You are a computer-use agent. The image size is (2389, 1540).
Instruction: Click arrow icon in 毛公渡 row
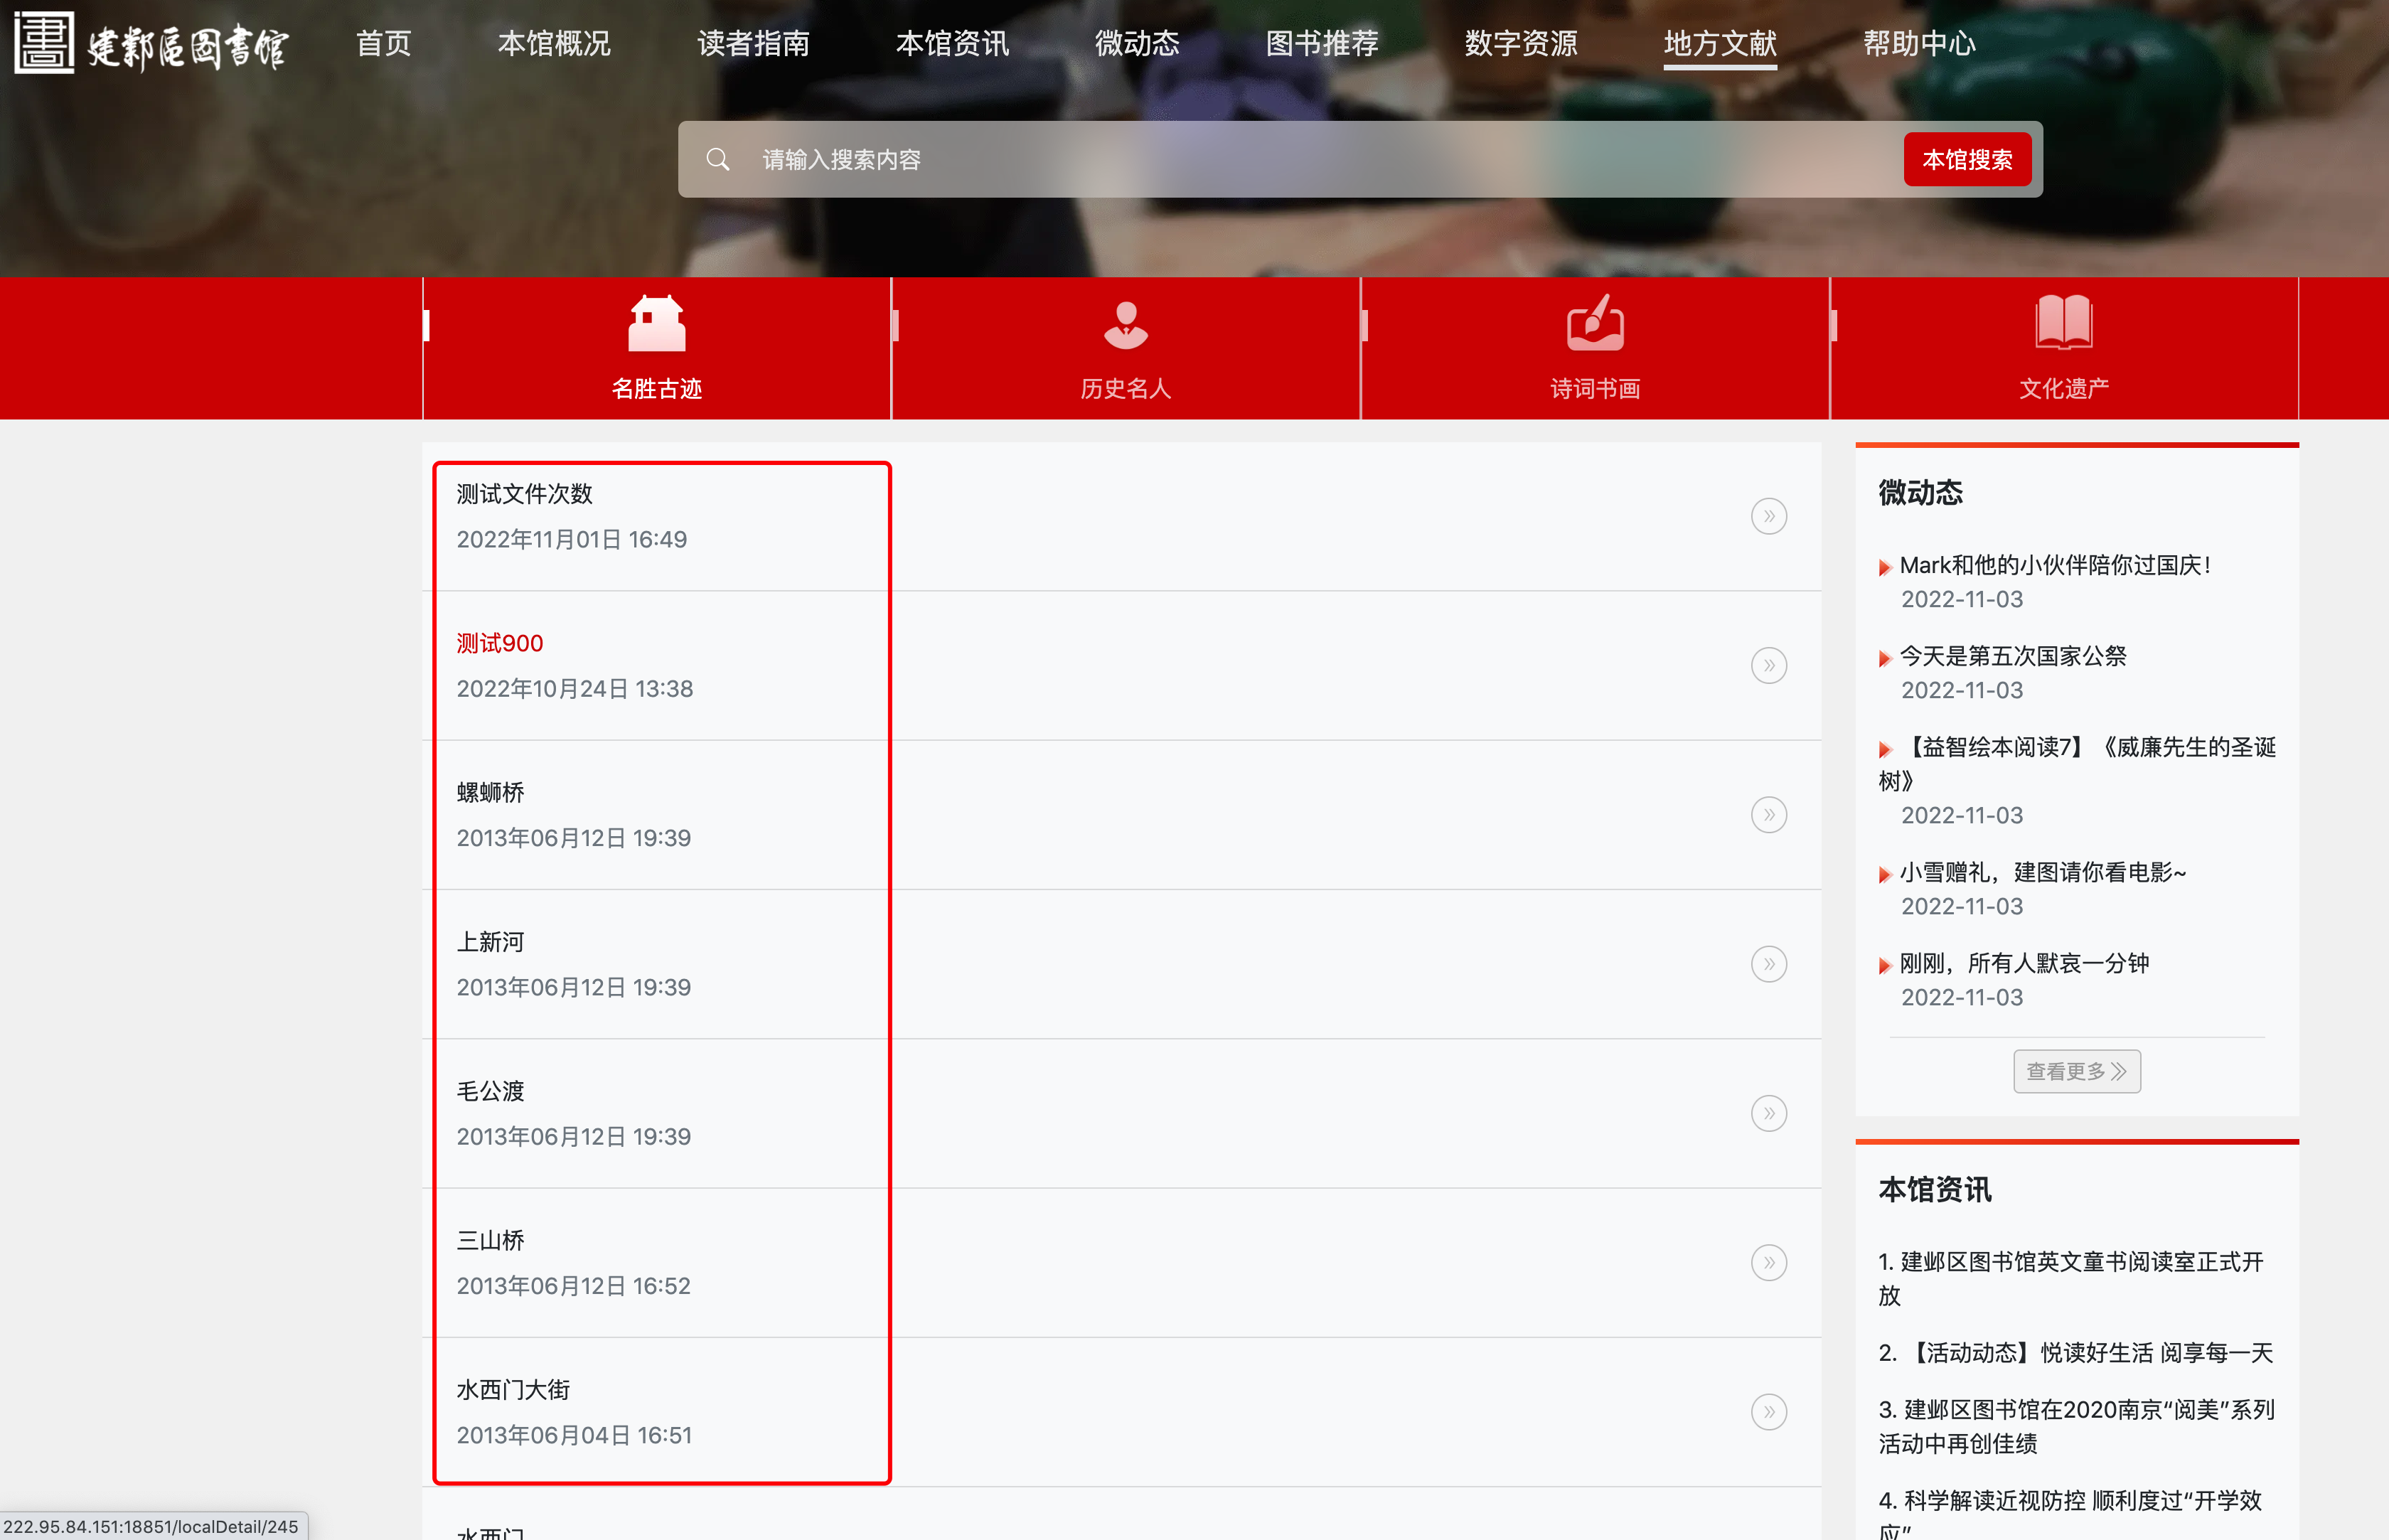(x=1768, y=1113)
